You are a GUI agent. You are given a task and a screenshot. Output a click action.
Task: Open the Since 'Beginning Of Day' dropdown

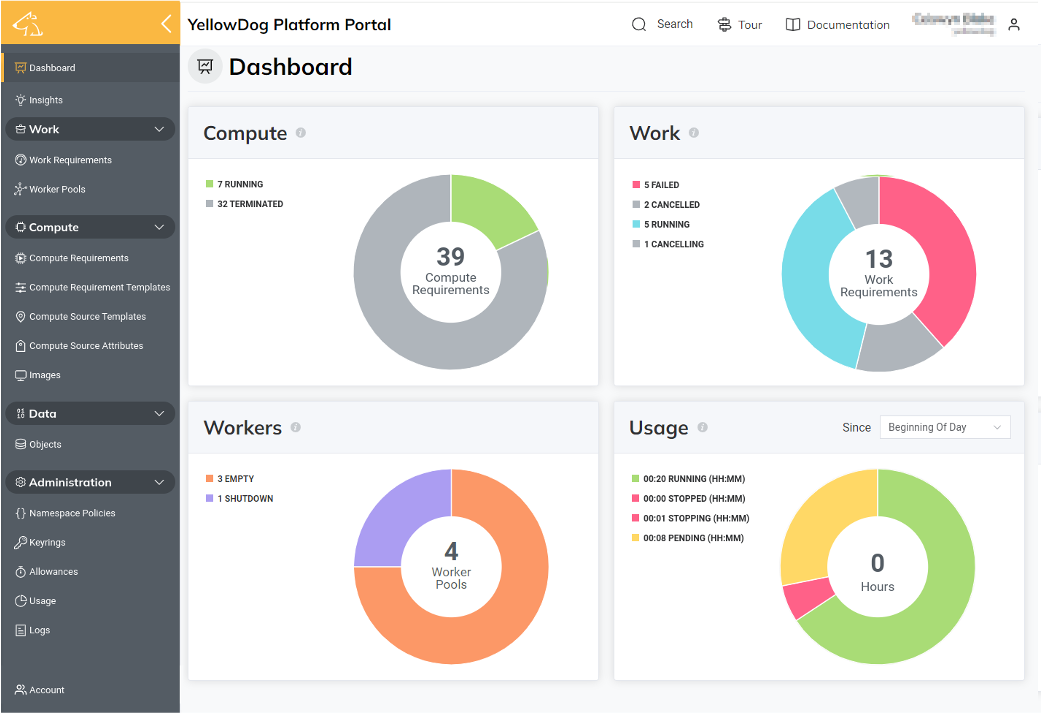coord(945,428)
